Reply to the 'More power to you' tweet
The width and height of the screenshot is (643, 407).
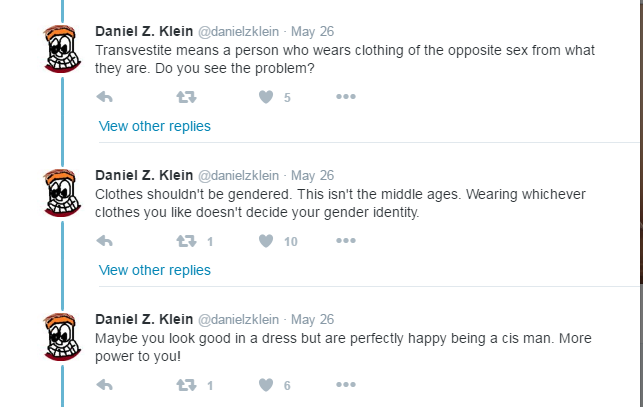(x=105, y=385)
